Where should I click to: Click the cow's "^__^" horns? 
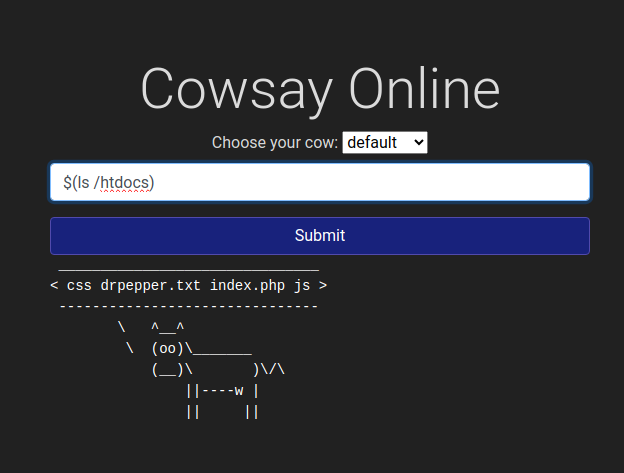pos(168,327)
